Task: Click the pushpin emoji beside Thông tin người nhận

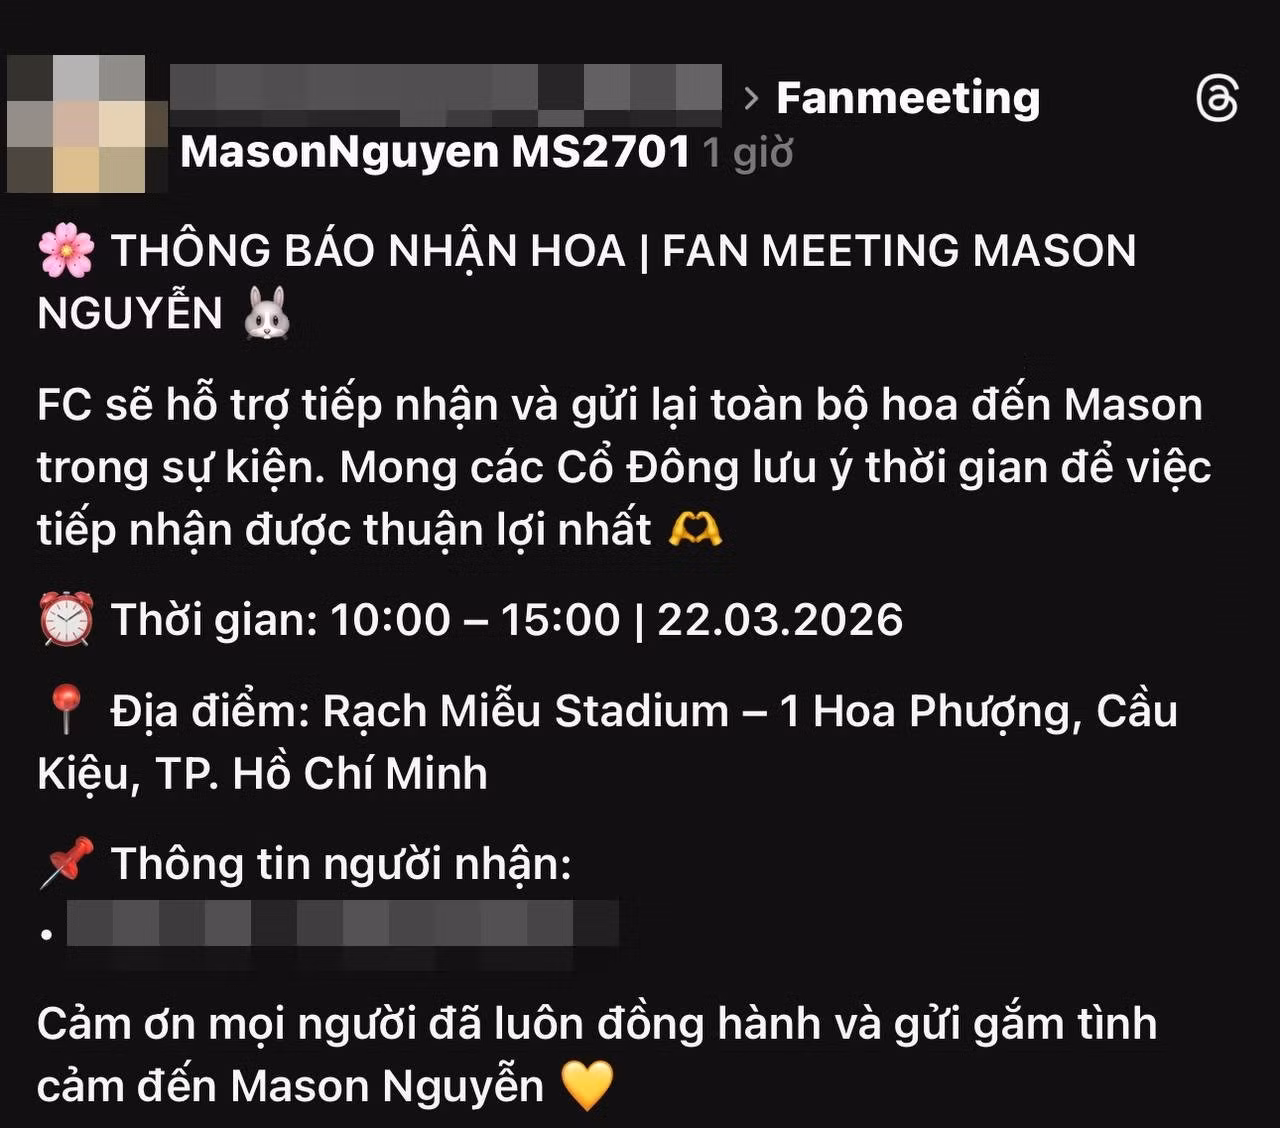Action: (66, 863)
